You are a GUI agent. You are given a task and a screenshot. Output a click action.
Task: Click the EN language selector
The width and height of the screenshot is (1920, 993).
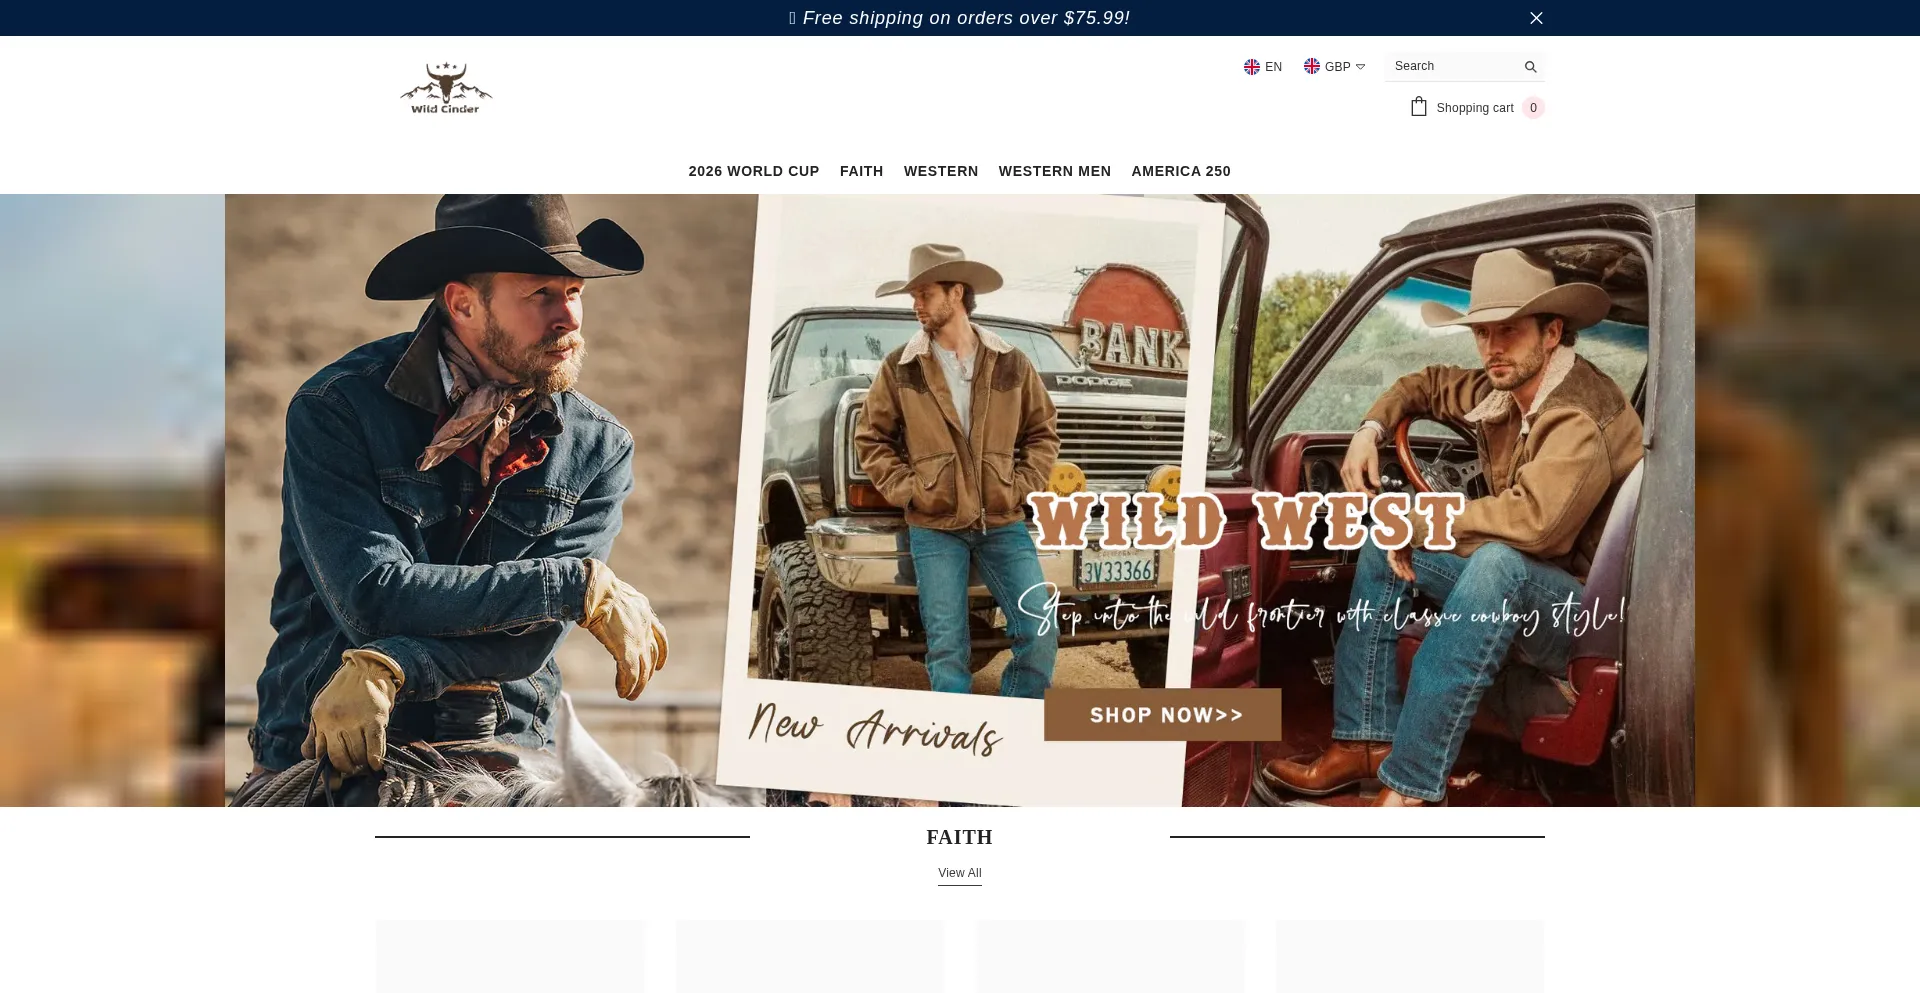point(1263,66)
